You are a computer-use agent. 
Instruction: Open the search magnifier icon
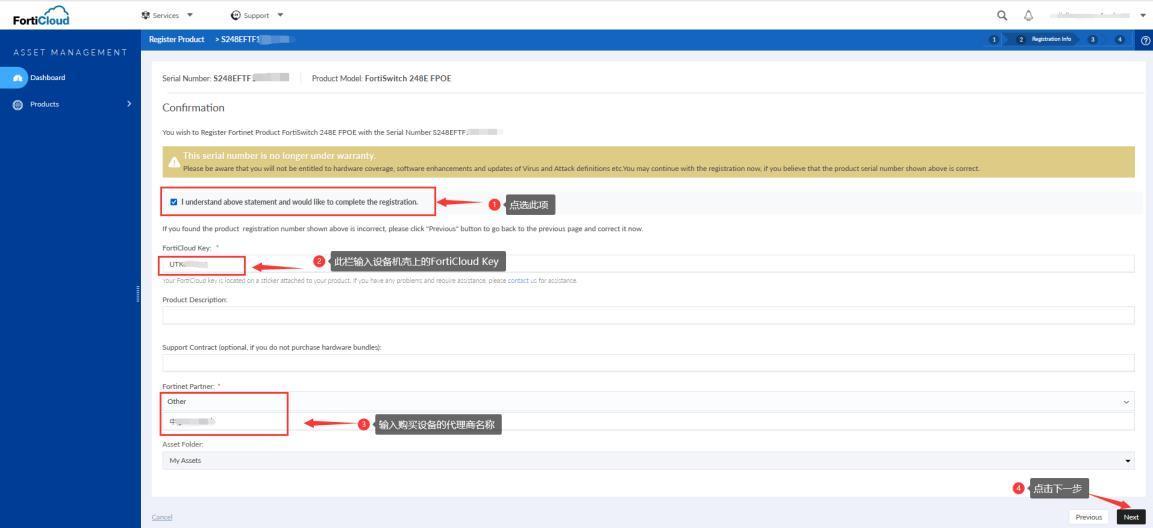1002,15
